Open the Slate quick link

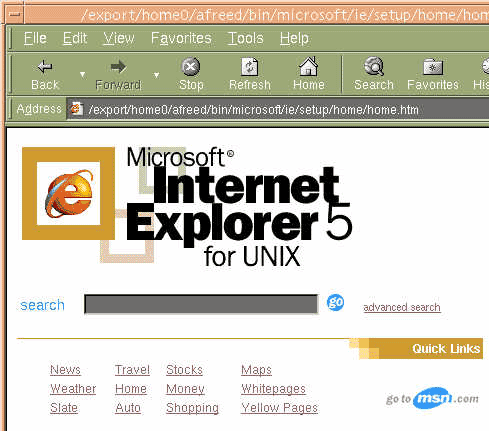pyautogui.click(x=64, y=408)
